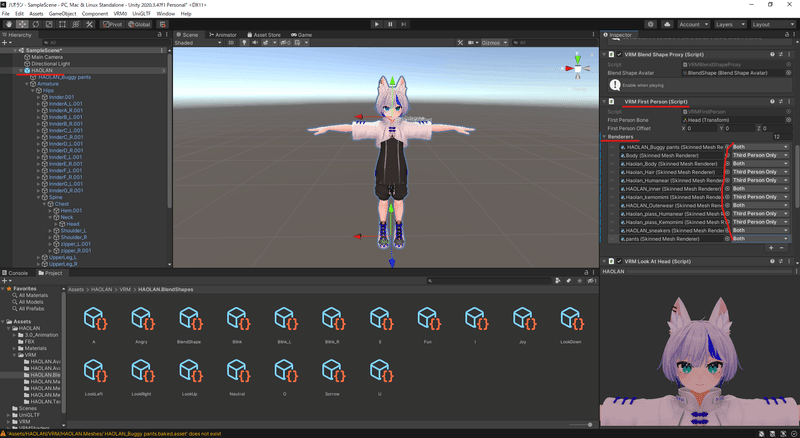Open Unity Collaborate services gear icon
Image resolution: width=800 pixels, height=438 pixels.
click(651, 24)
